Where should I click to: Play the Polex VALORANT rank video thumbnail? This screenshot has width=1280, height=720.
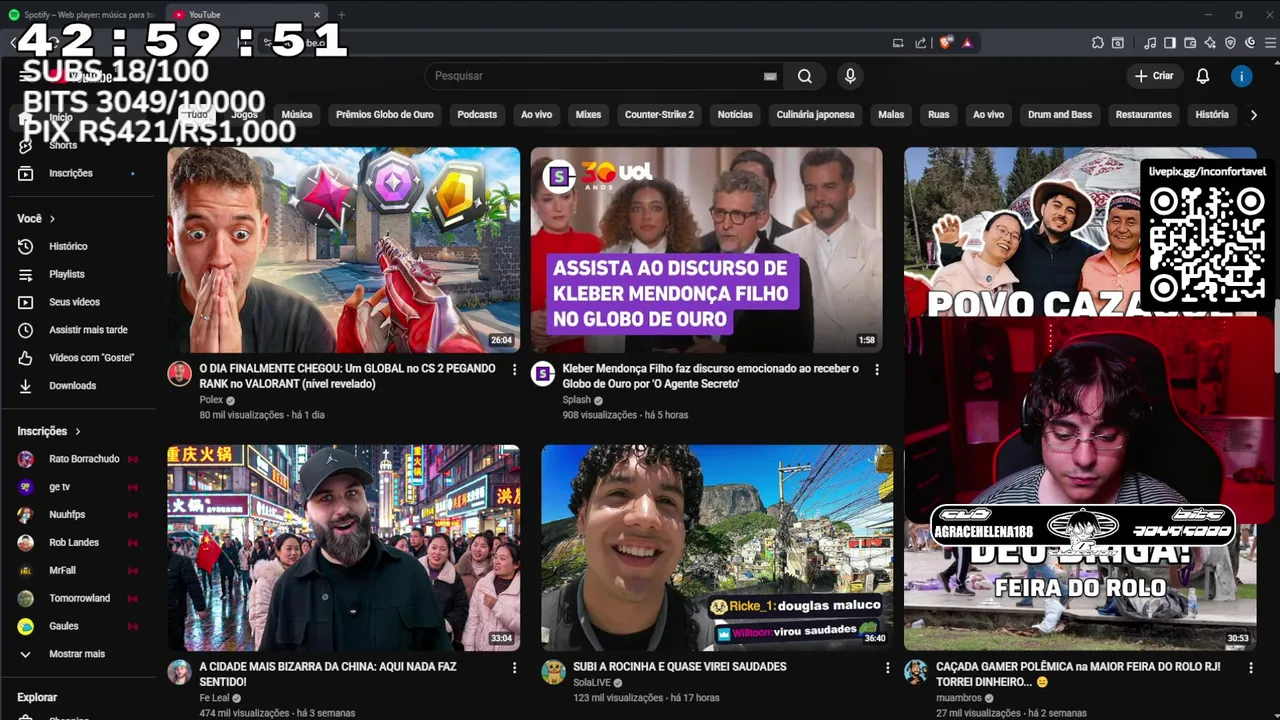[x=343, y=250]
